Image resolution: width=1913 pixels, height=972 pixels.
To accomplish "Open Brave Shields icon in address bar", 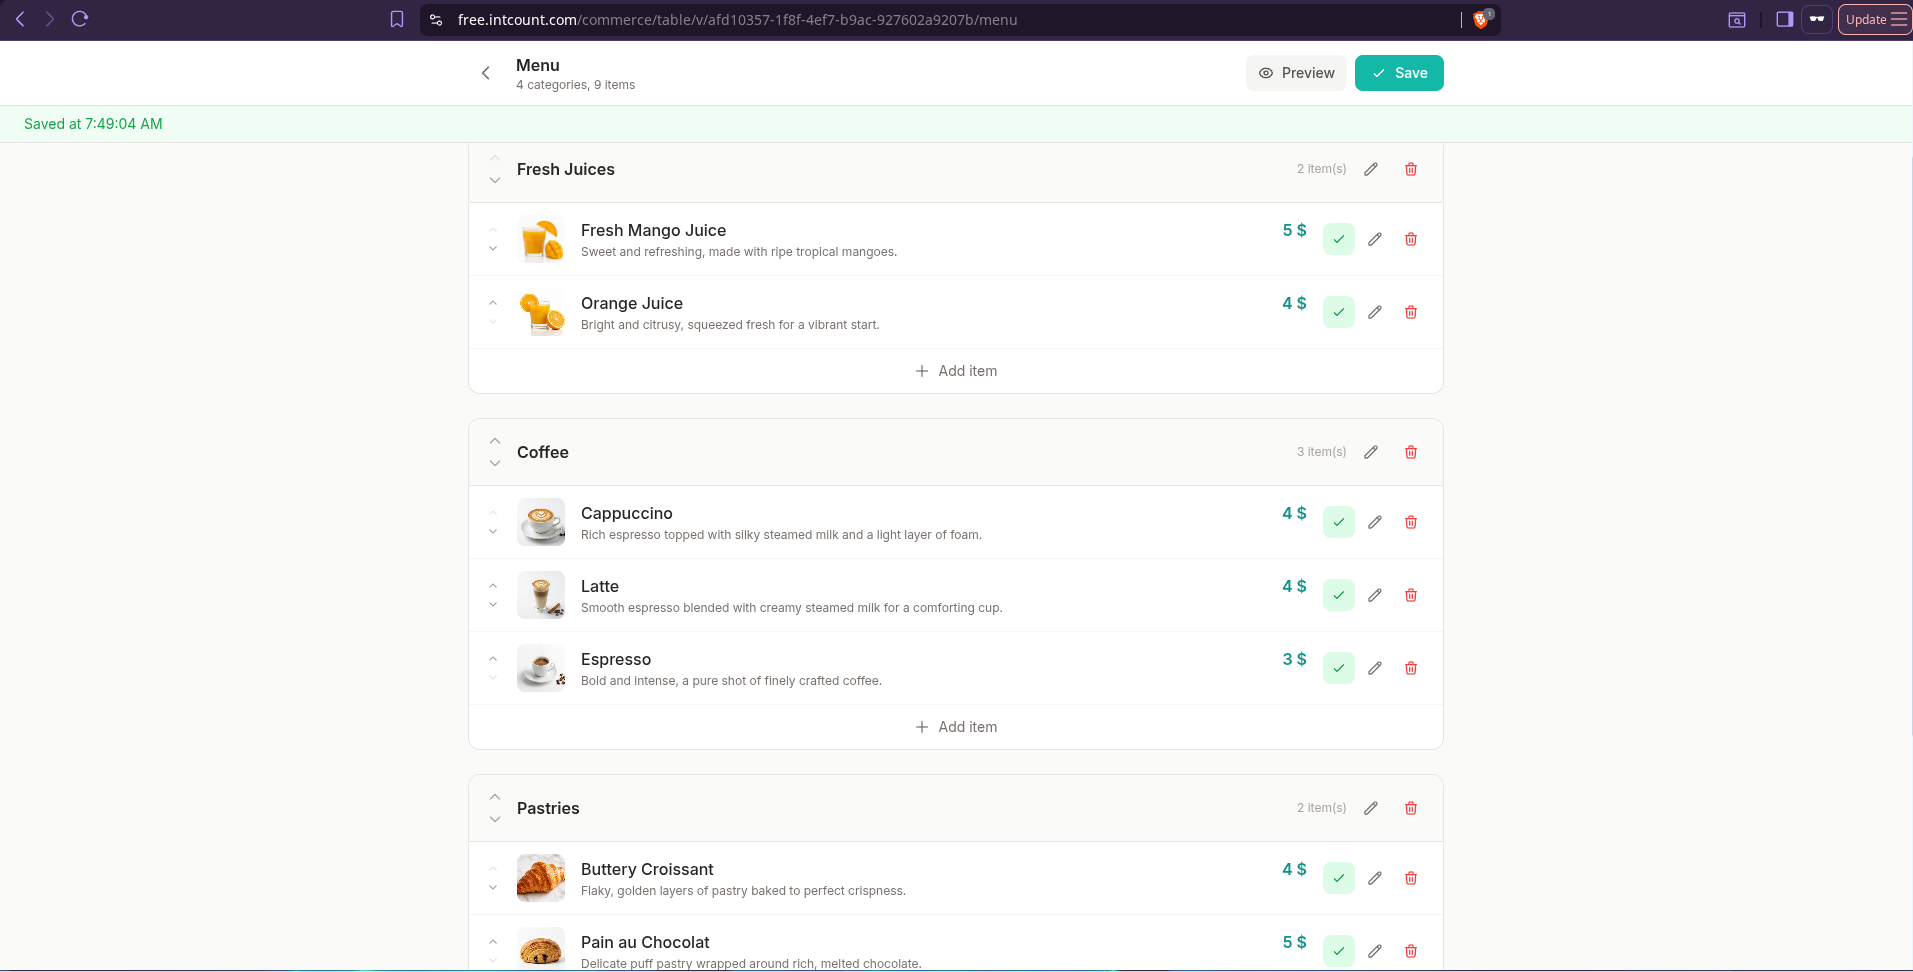I will pos(1481,19).
